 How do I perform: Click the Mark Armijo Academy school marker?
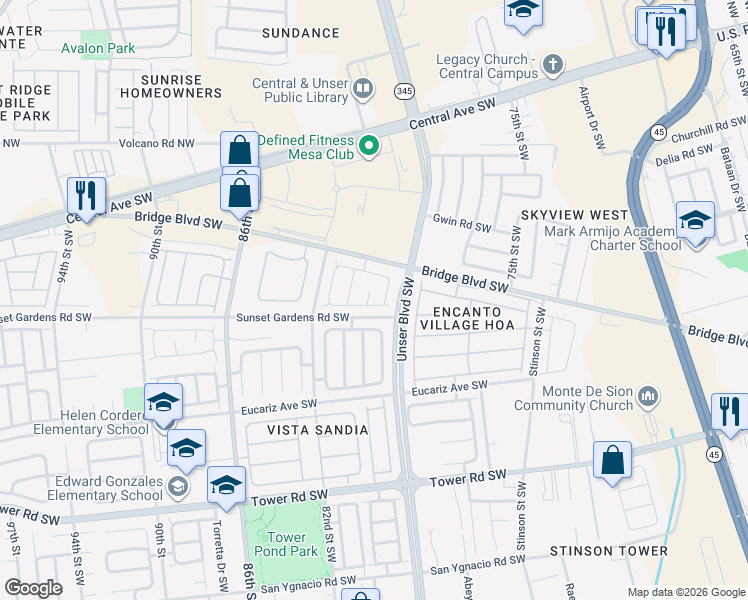(x=696, y=224)
